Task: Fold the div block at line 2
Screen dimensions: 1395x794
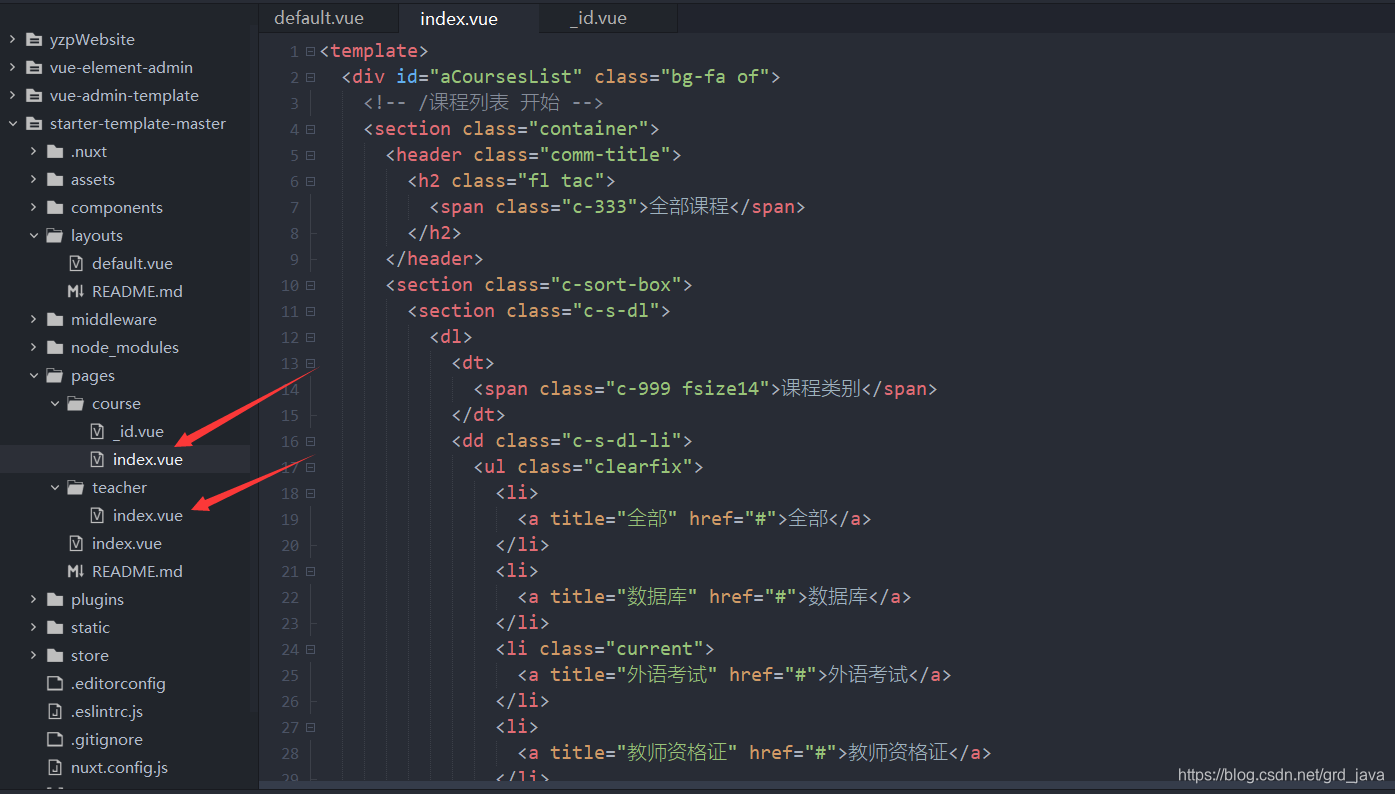Action: pyautogui.click(x=311, y=77)
